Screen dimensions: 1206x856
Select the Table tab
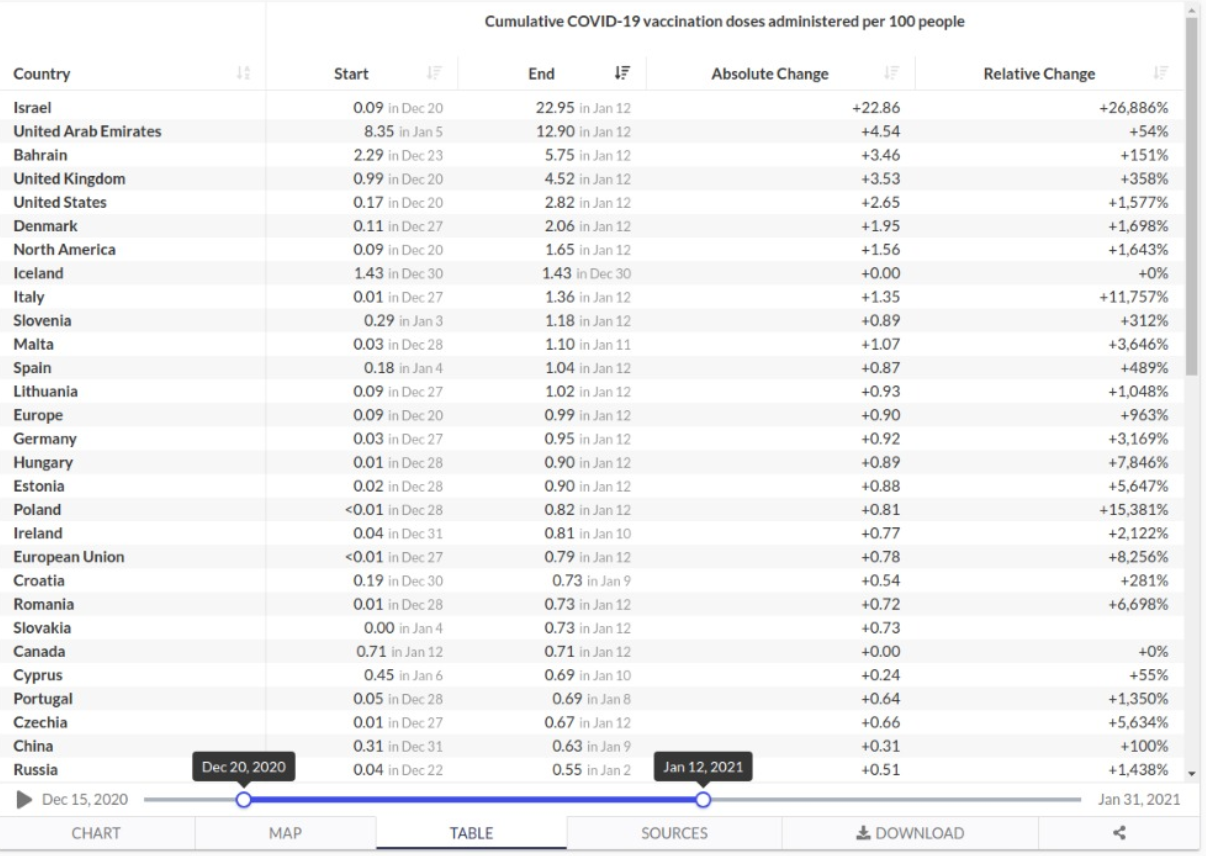pyautogui.click(x=471, y=832)
